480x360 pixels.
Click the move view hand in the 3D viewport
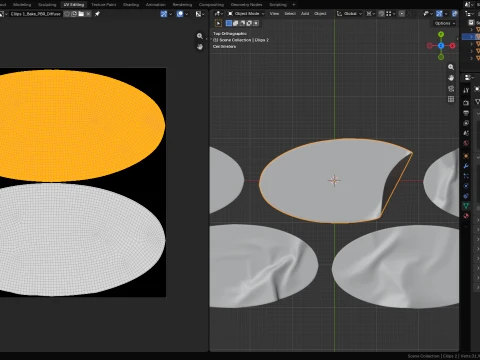point(451,78)
